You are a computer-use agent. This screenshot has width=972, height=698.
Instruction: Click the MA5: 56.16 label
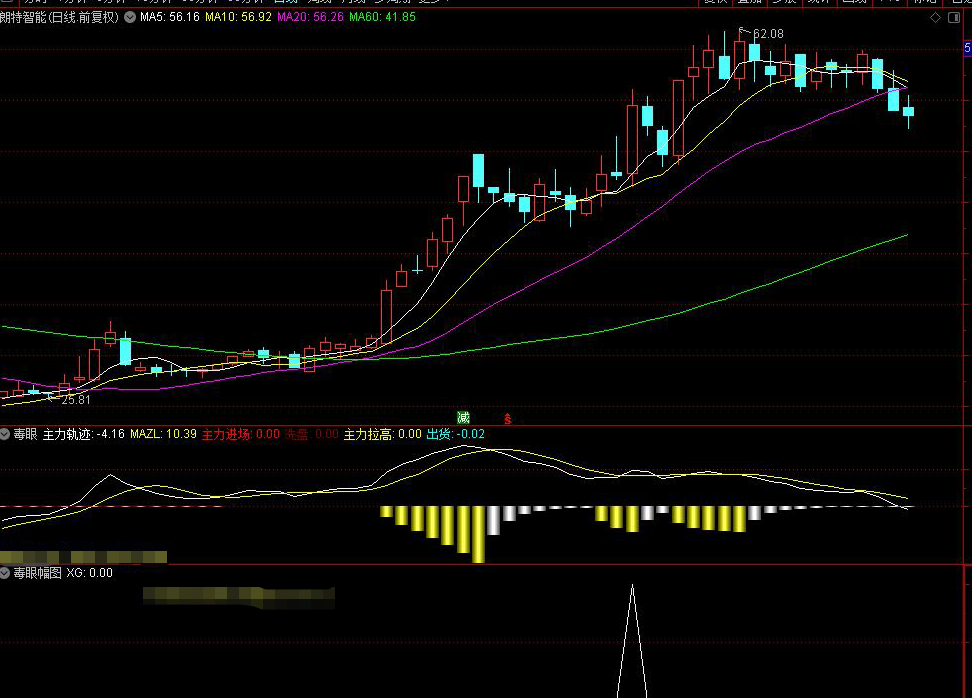170,17
